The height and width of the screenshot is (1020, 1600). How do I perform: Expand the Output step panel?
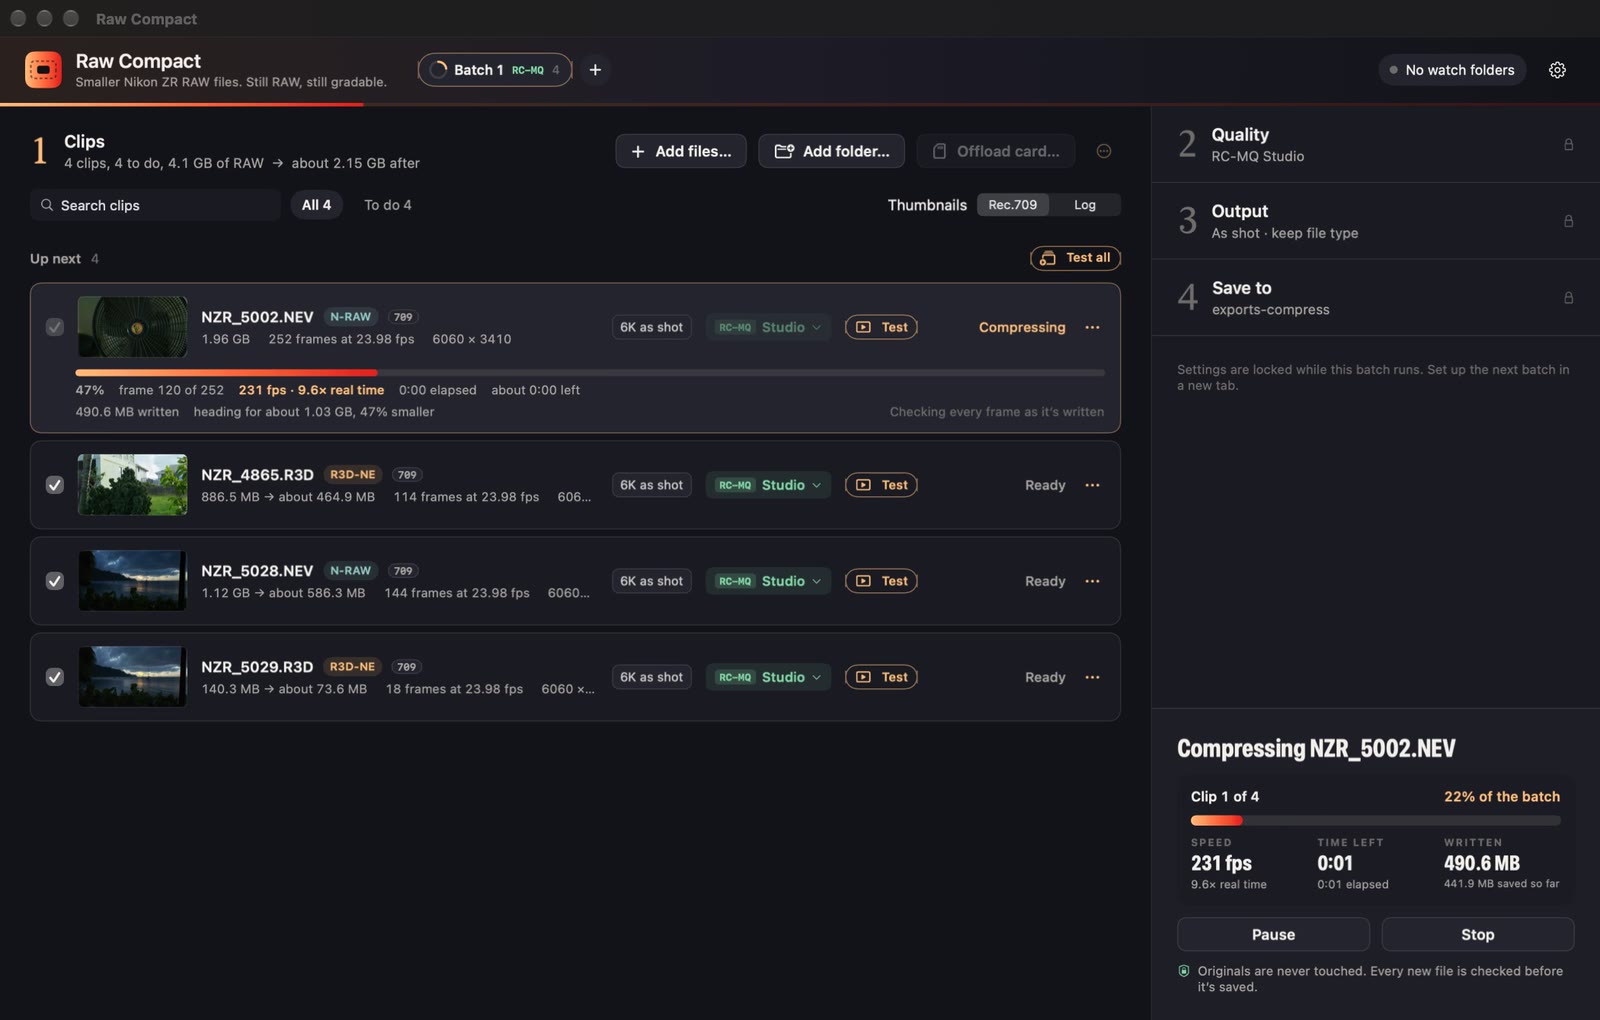pos(1375,221)
